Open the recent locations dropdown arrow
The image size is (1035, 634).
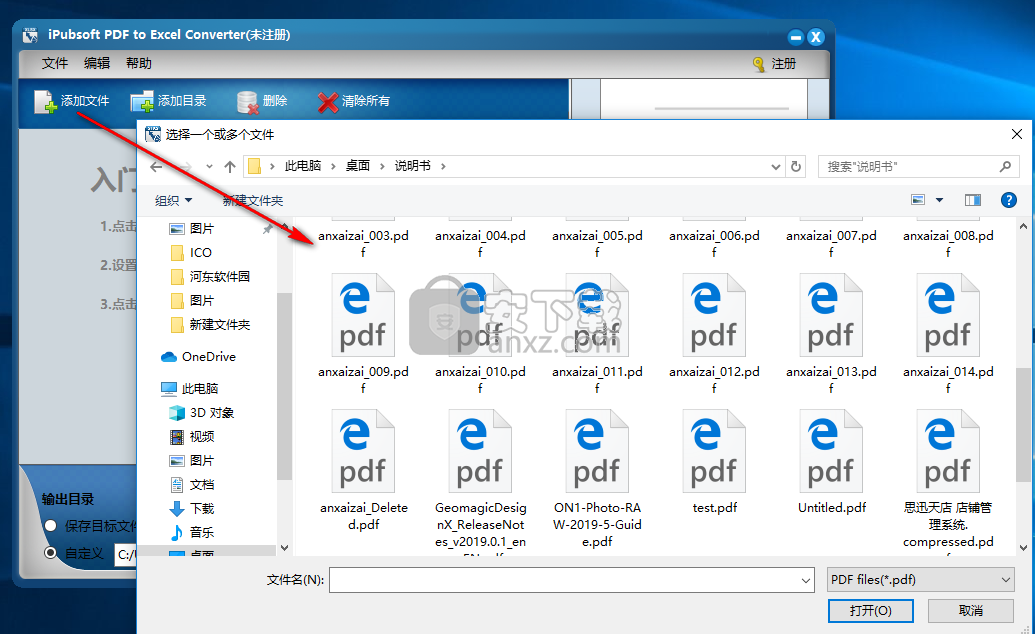coord(209,166)
